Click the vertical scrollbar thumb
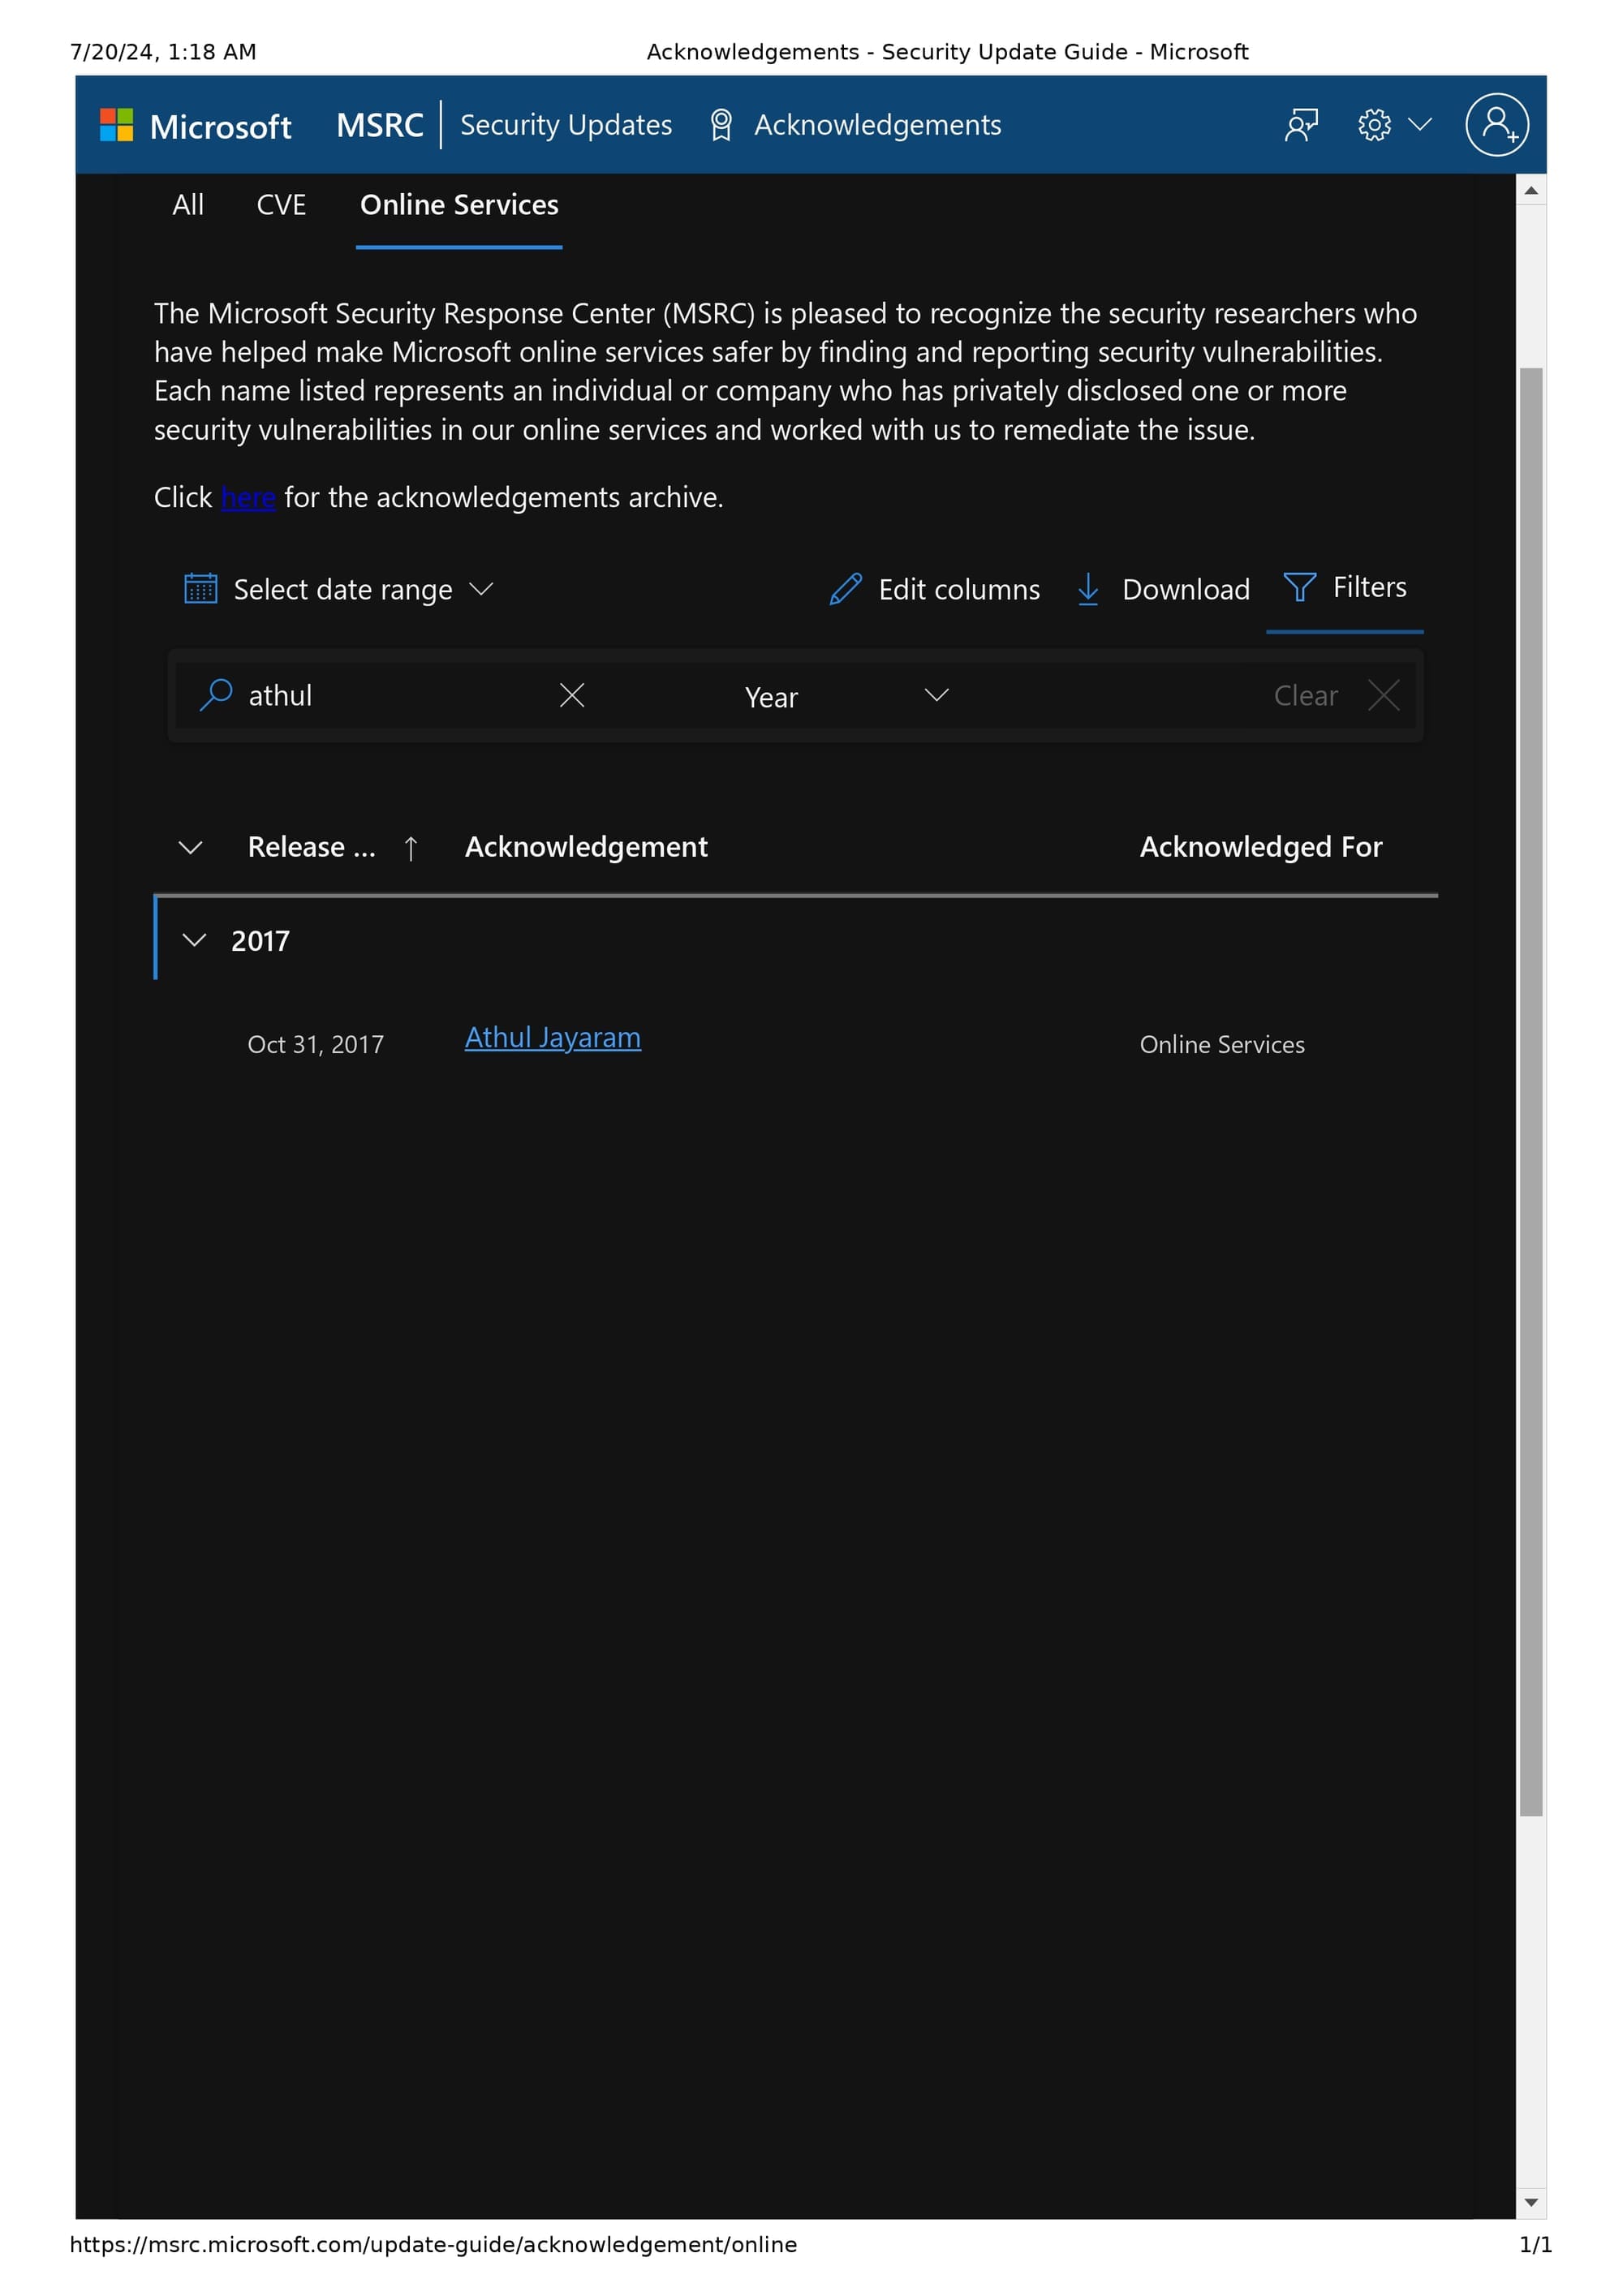Screen dimensions: 1623x2296 pos(1530,1090)
